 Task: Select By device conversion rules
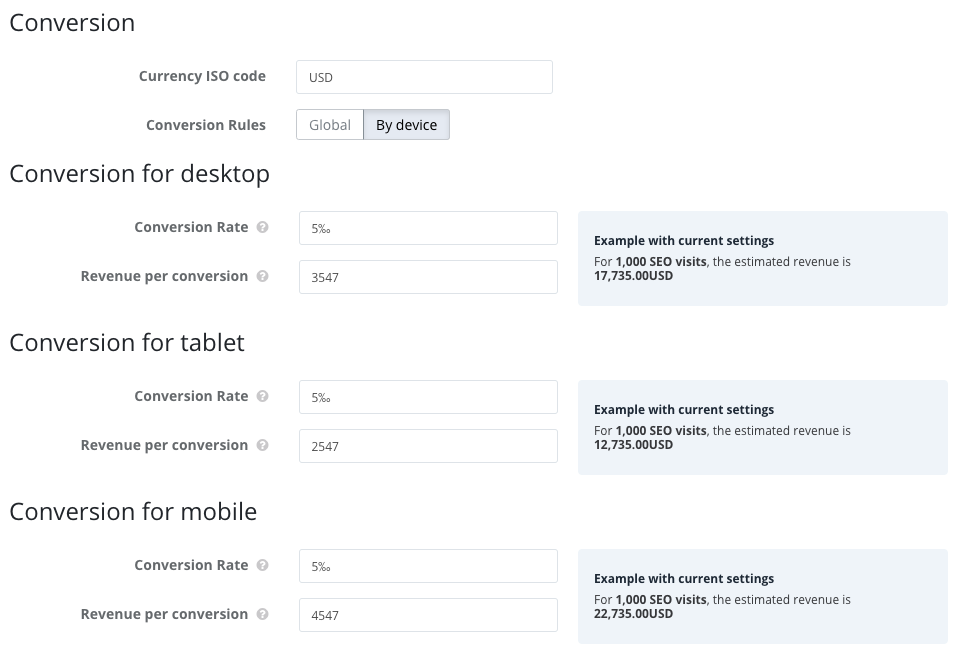point(406,125)
